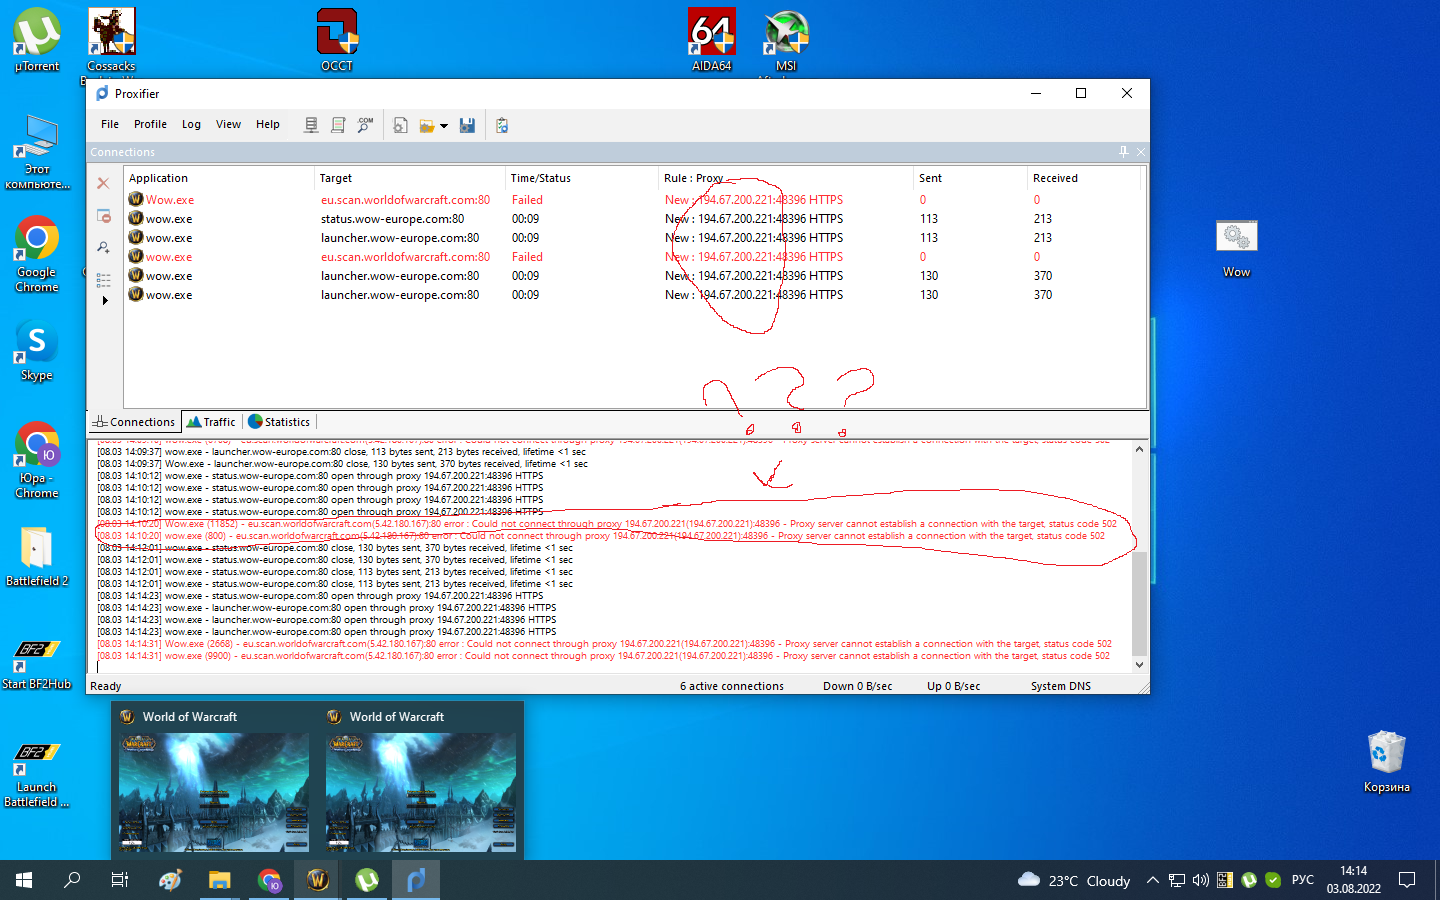Click log scrollbar up arrow
Screen dimensions: 1440x900
[x=1139, y=449]
